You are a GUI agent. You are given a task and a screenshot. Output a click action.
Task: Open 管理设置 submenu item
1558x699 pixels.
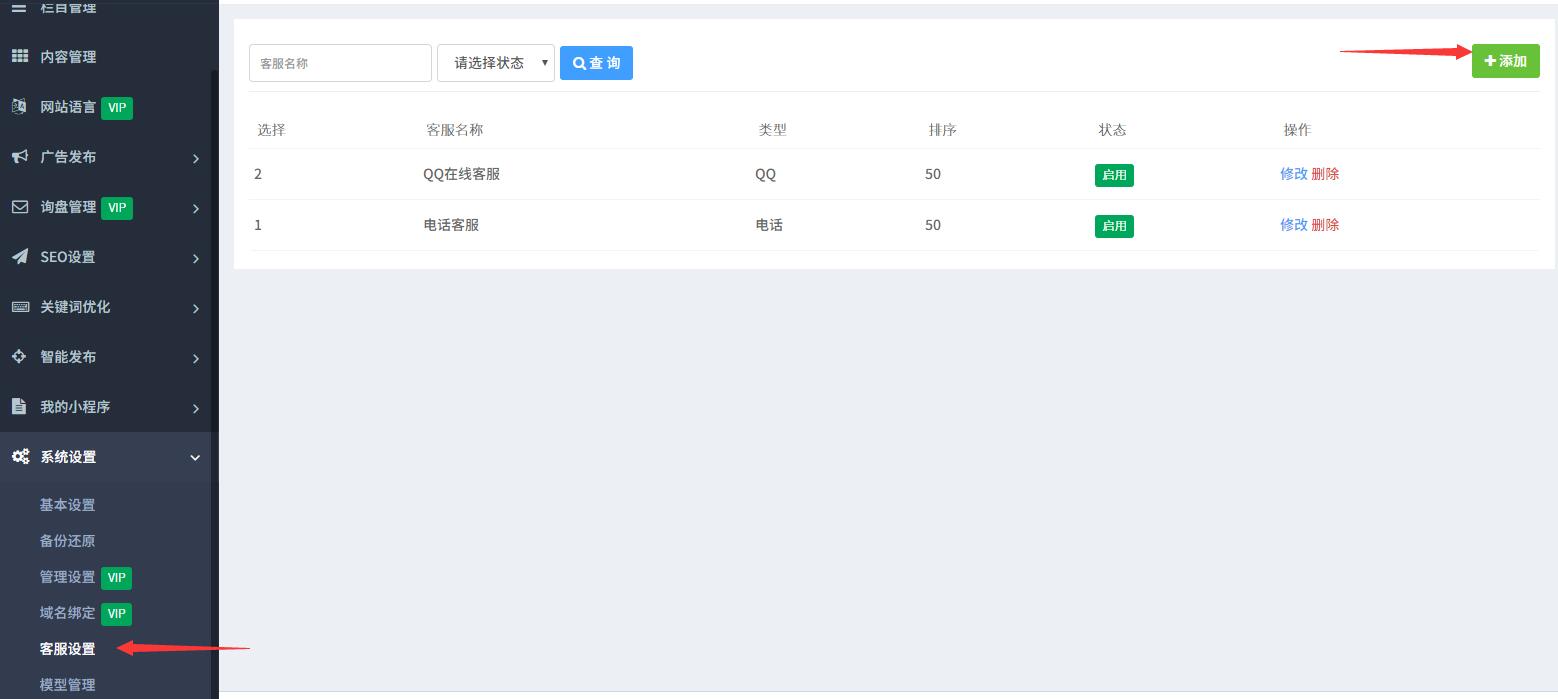point(67,577)
